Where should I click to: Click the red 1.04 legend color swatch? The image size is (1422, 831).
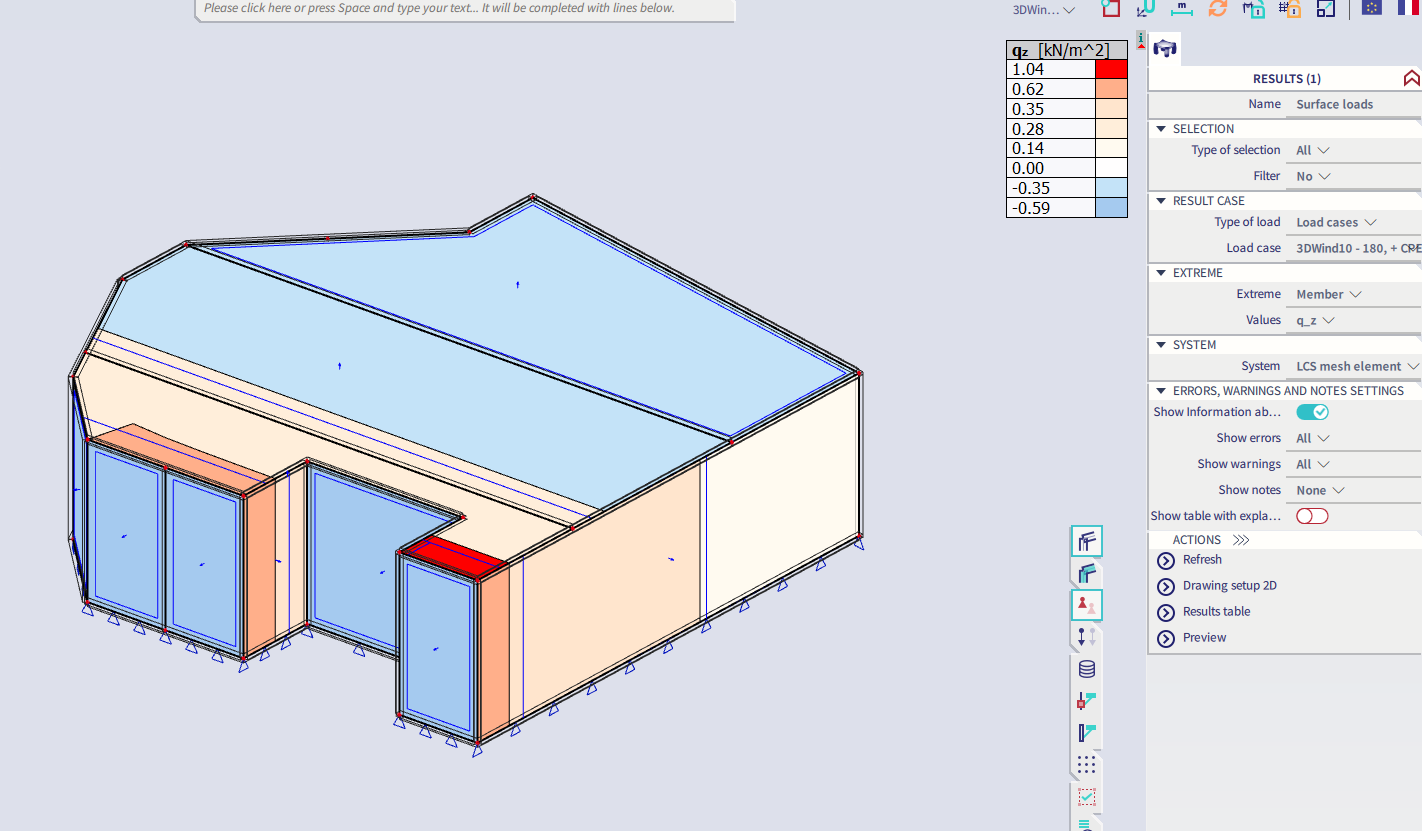coord(1111,69)
